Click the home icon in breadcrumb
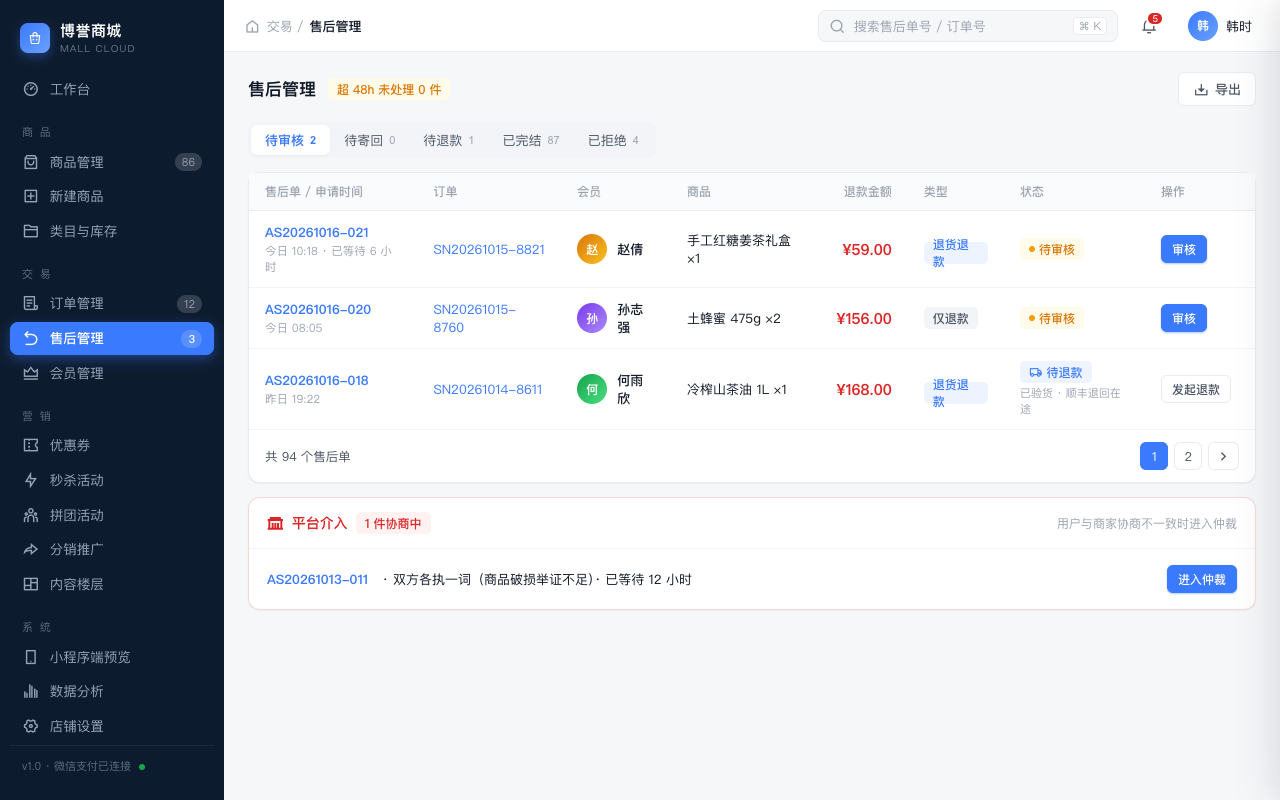The width and height of the screenshot is (1280, 800). [252, 26]
